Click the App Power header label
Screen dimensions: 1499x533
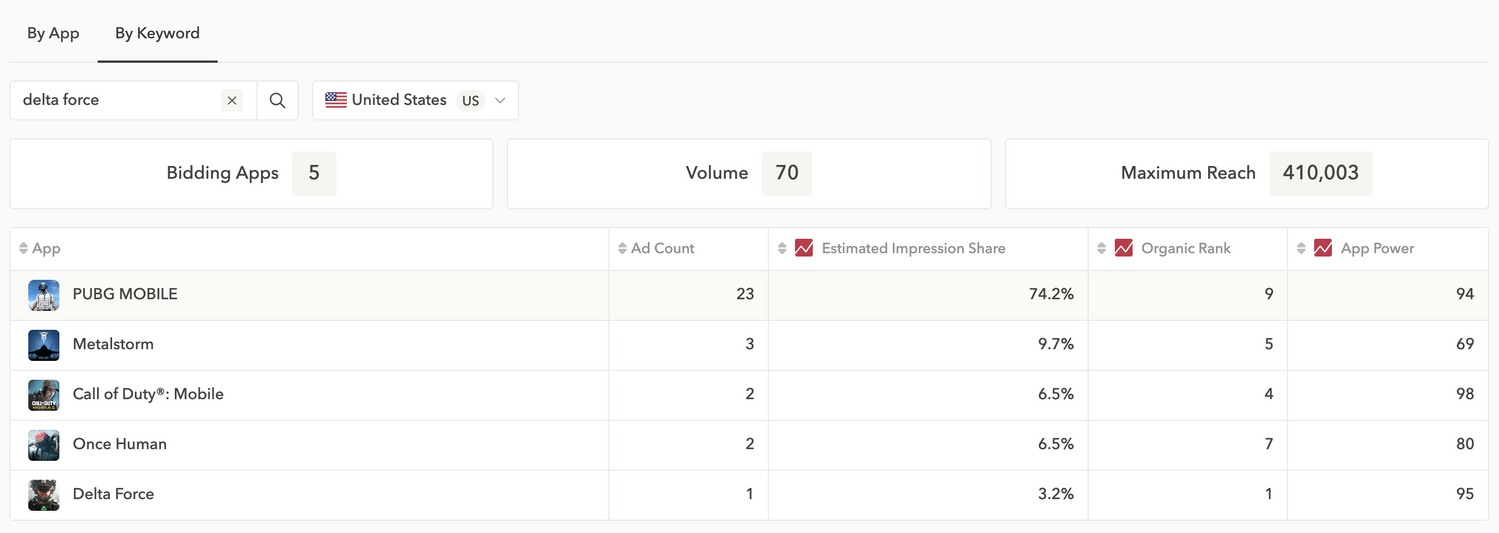(1378, 248)
